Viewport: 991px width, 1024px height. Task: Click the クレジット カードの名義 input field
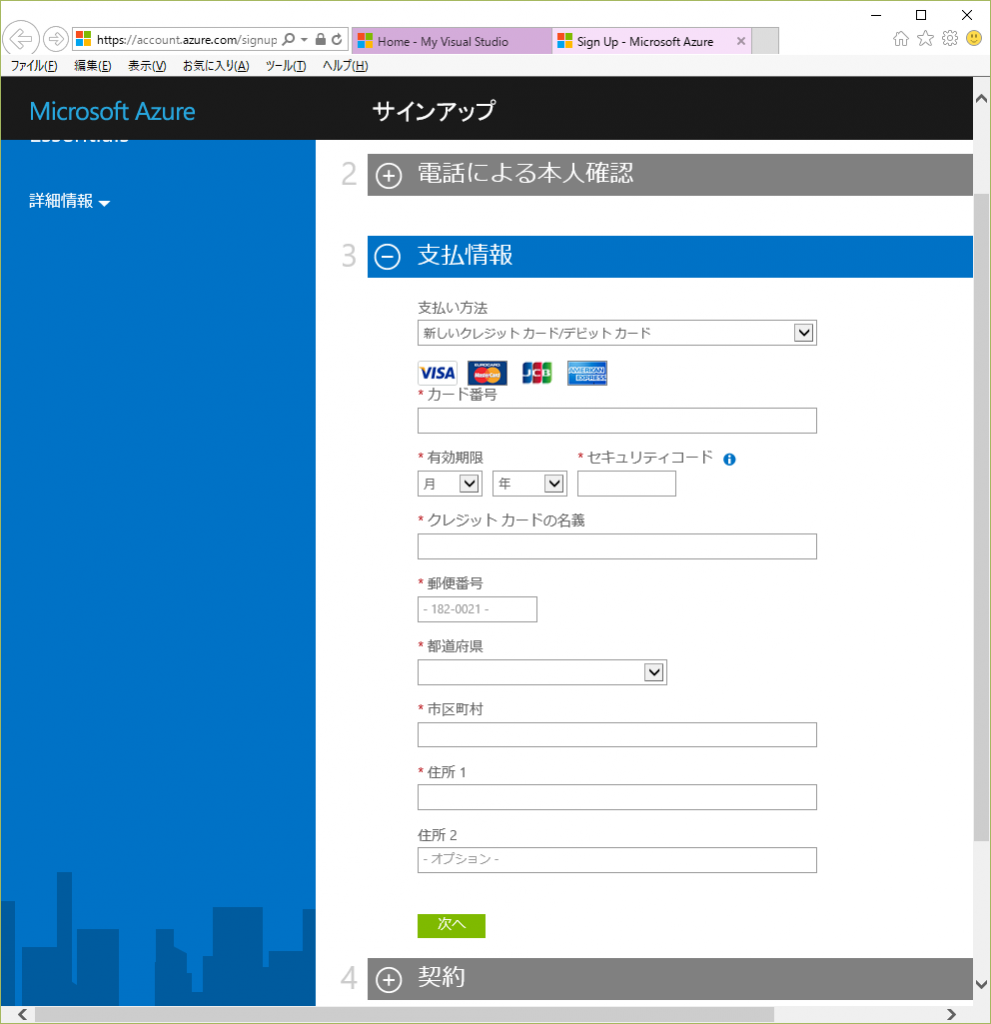click(x=617, y=547)
